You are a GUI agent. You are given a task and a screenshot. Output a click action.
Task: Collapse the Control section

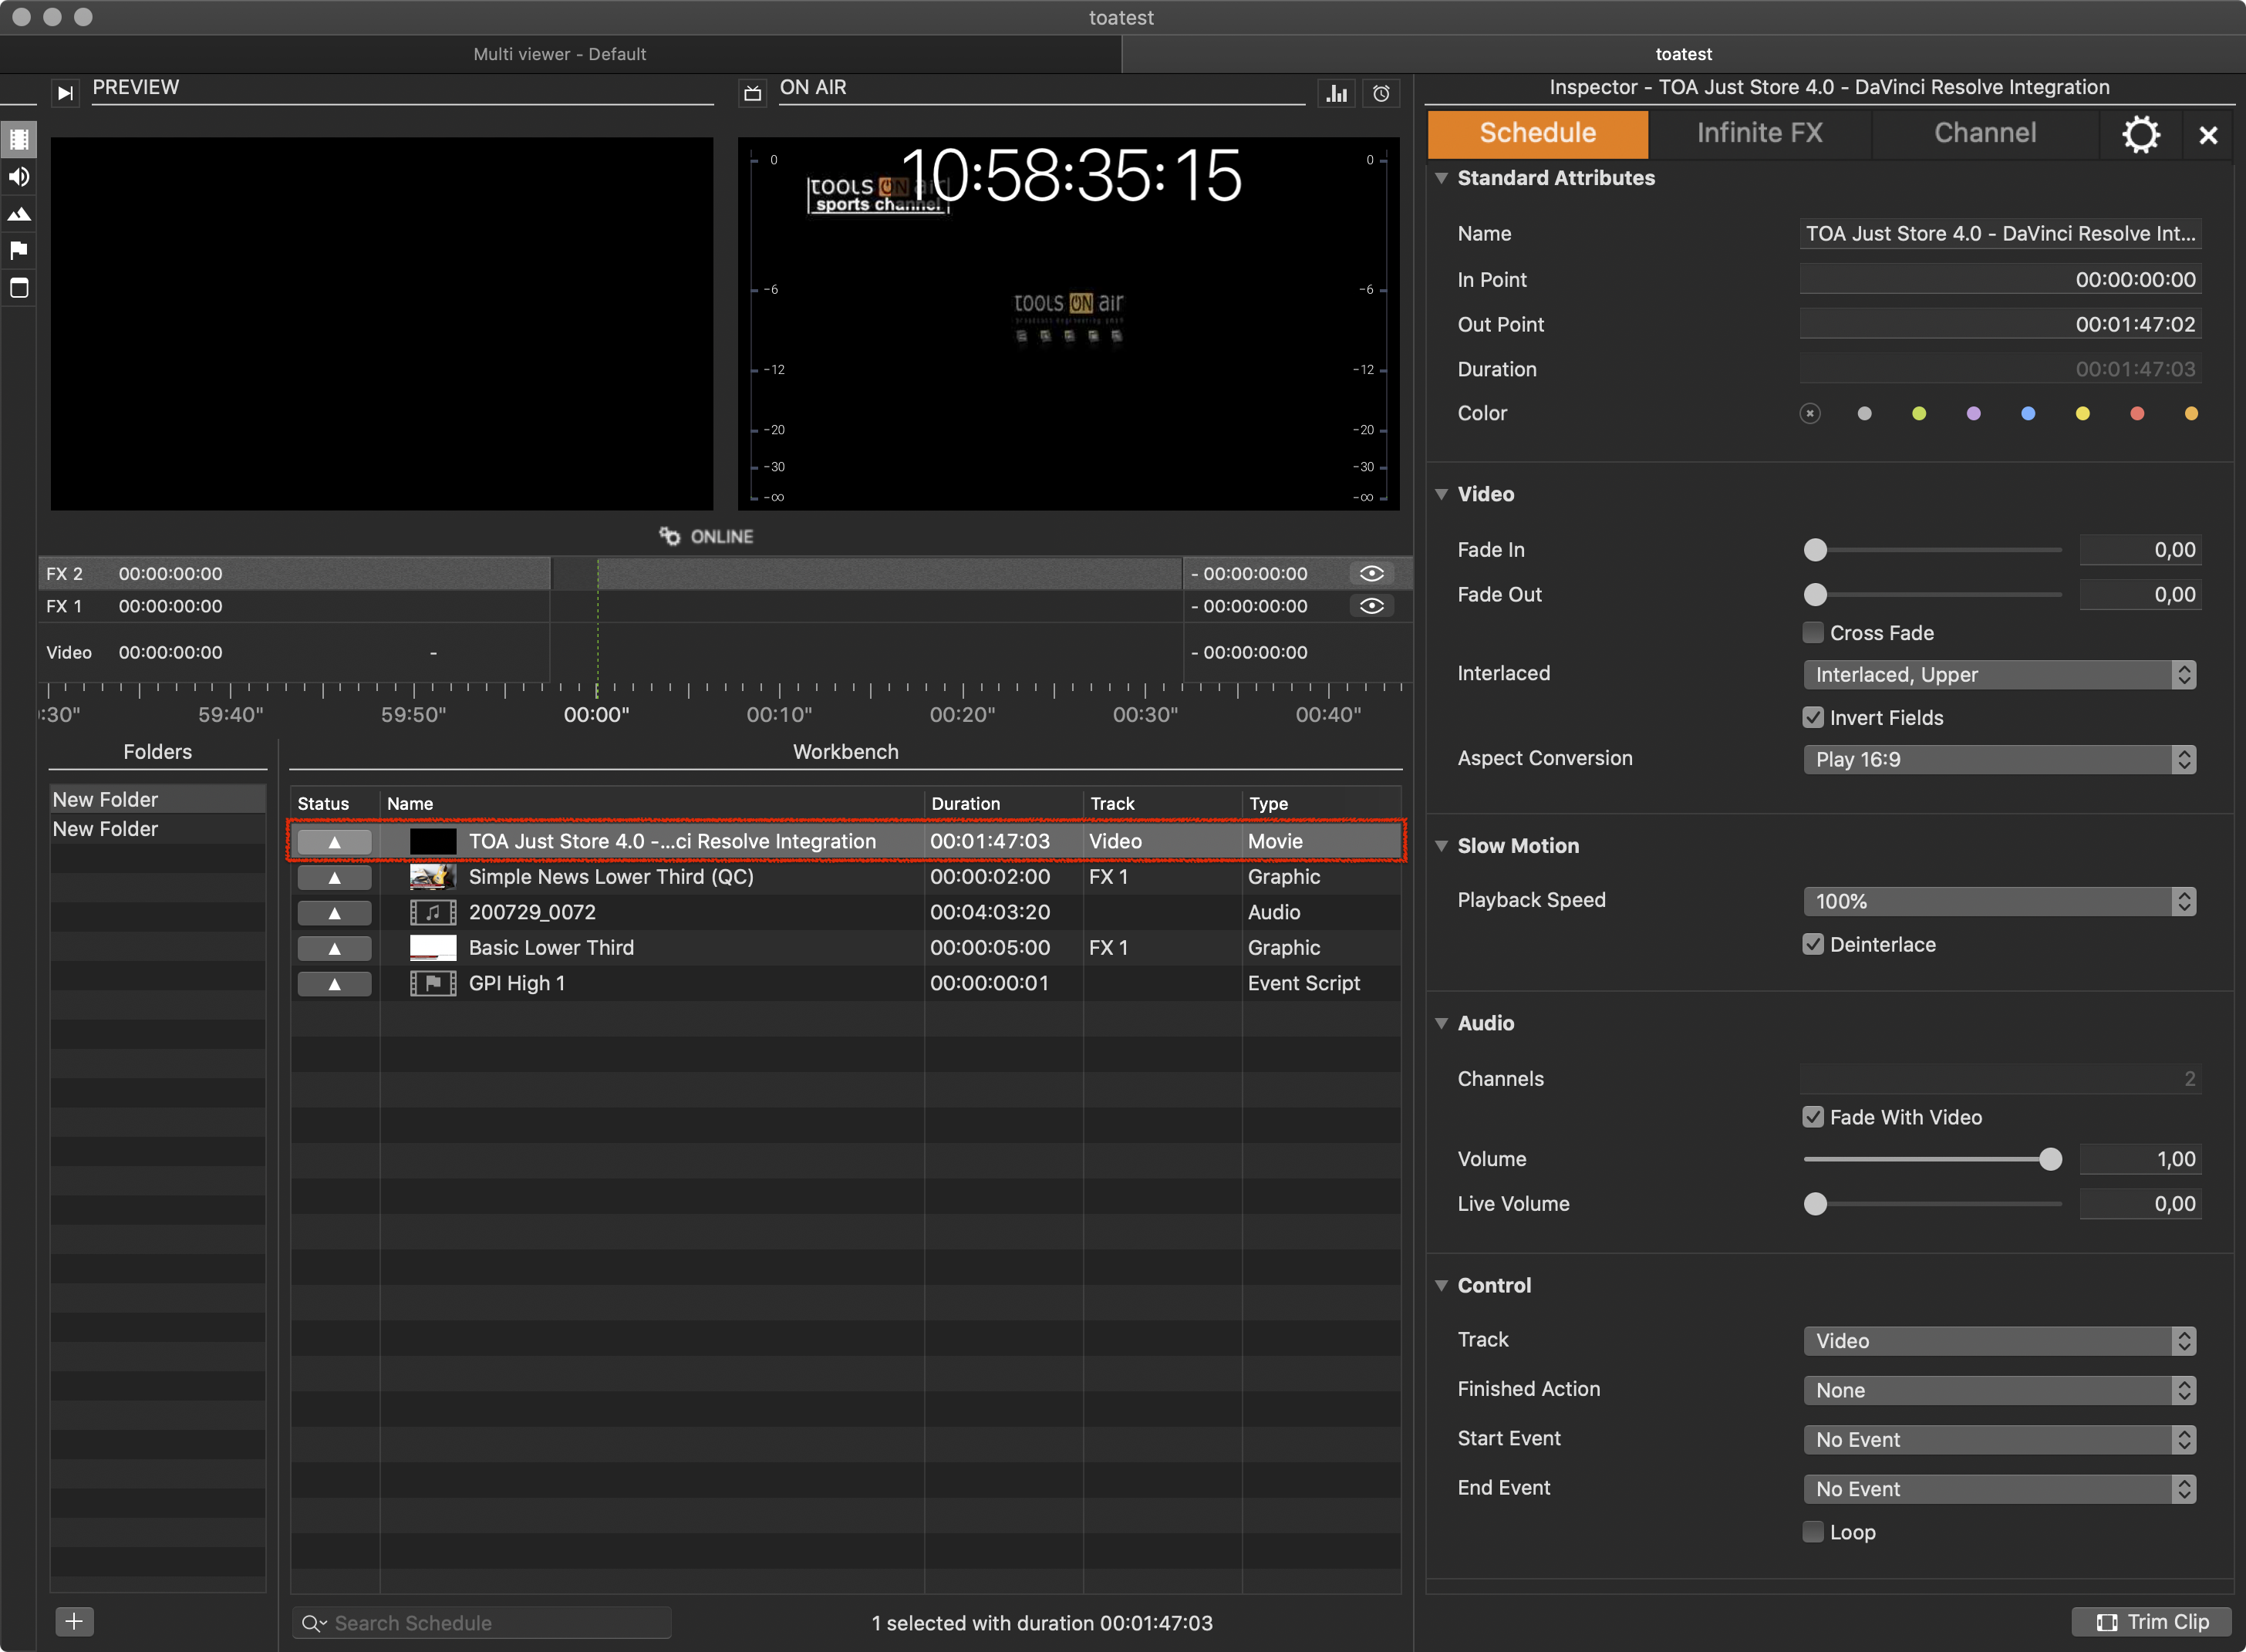[x=1442, y=1285]
